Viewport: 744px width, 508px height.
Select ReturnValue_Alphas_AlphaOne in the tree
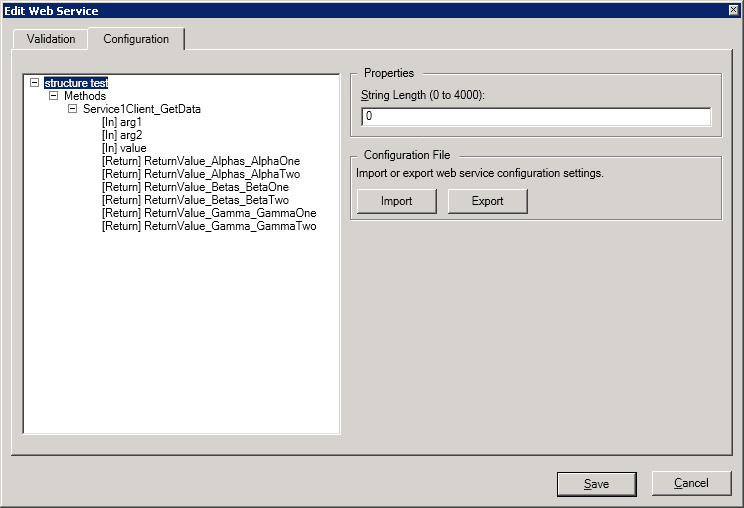pyautogui.click(x=200, y=161)
